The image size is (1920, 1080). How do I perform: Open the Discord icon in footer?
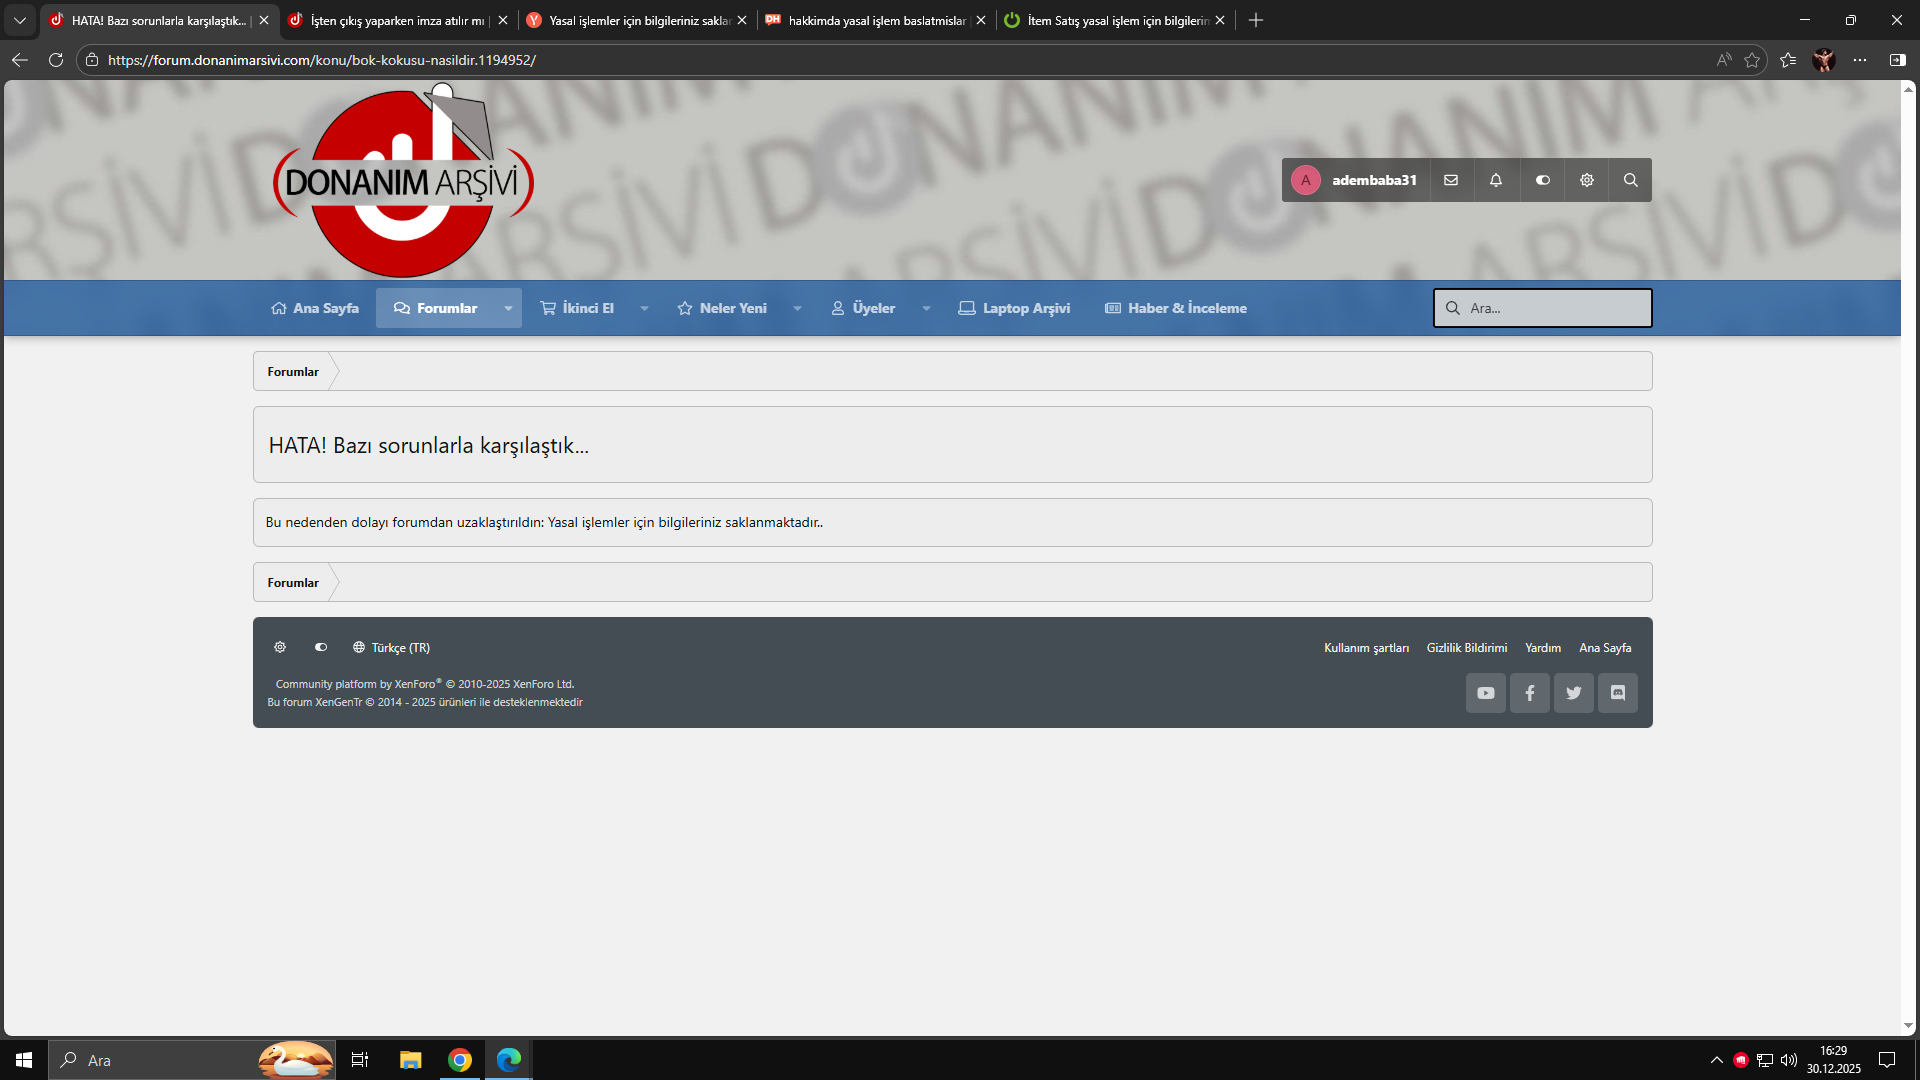click(x=1618, y=693)
